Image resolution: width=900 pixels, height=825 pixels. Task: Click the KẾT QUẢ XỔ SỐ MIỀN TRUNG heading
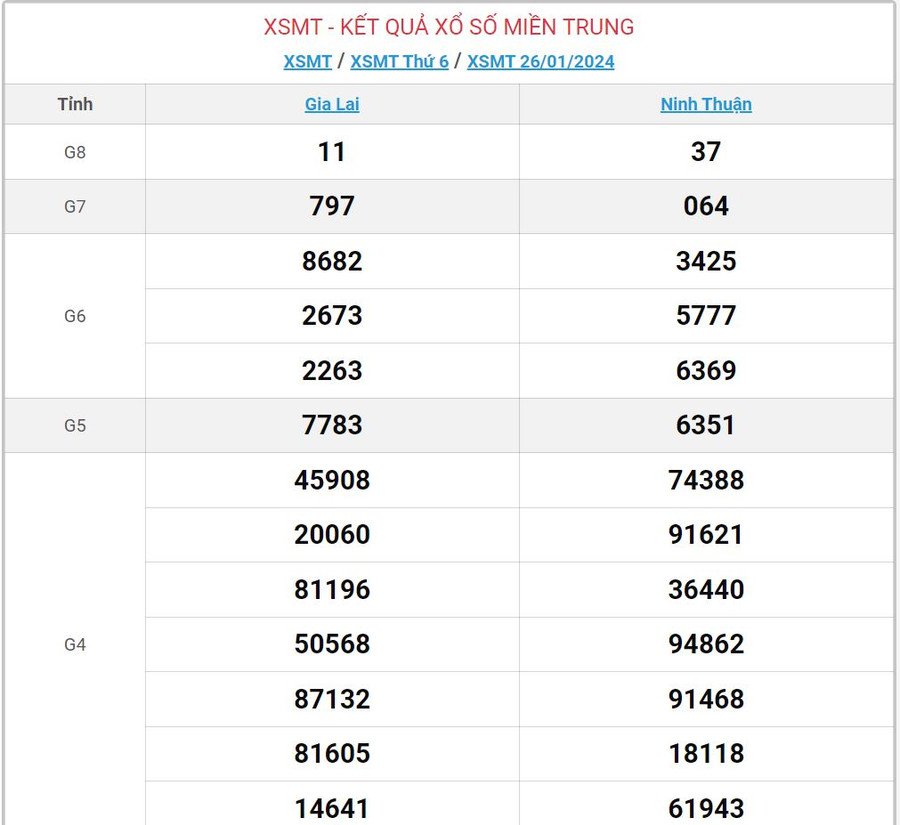click(x=449, y=27)
